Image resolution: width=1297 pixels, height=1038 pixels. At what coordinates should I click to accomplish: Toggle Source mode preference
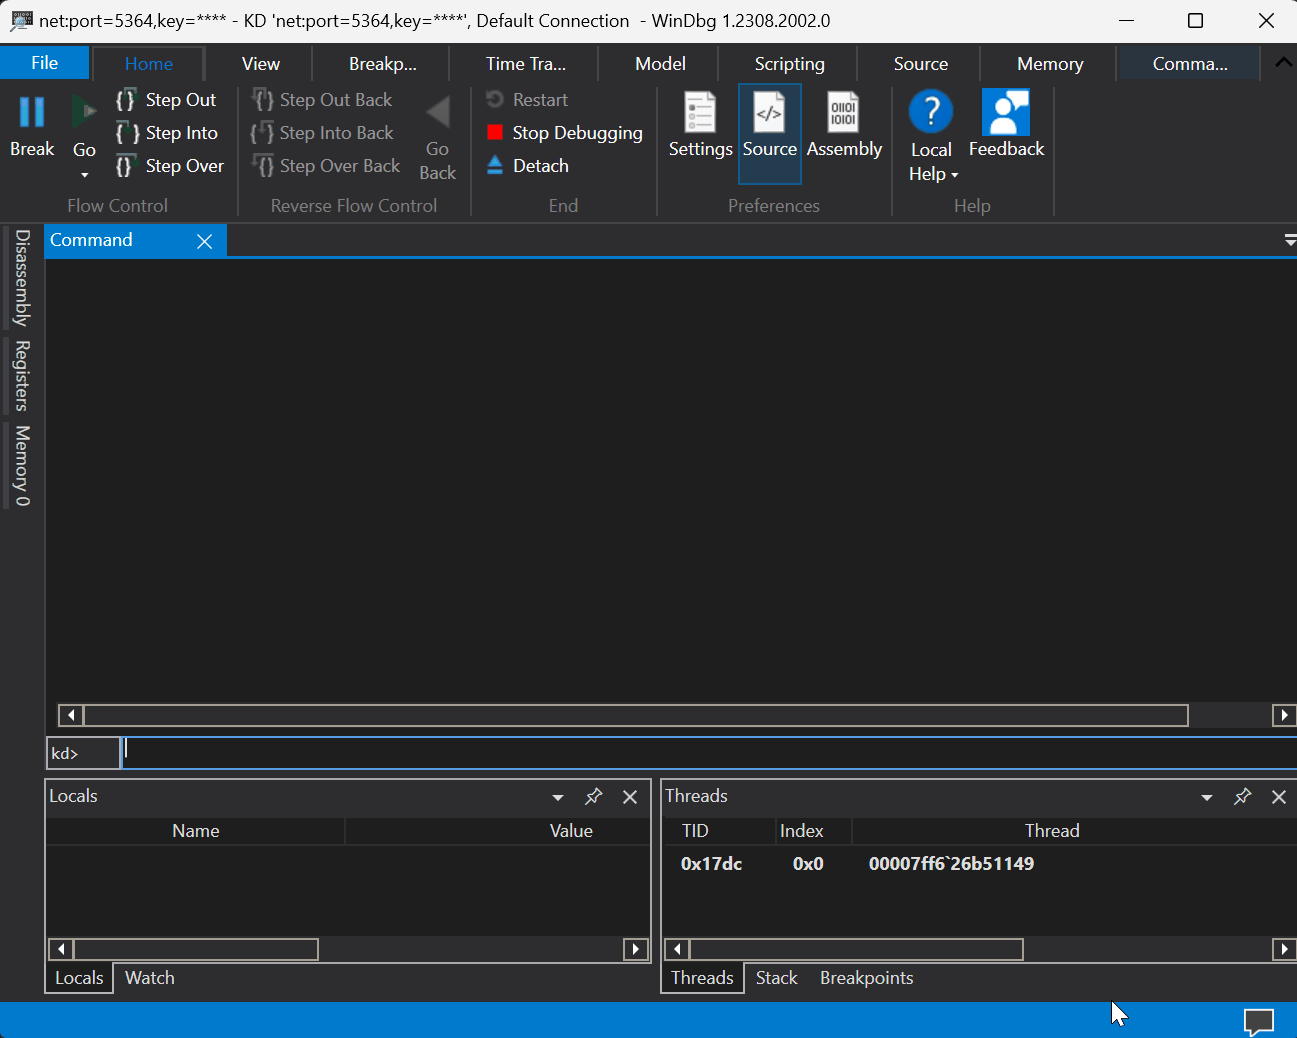[x=770, y=133]
